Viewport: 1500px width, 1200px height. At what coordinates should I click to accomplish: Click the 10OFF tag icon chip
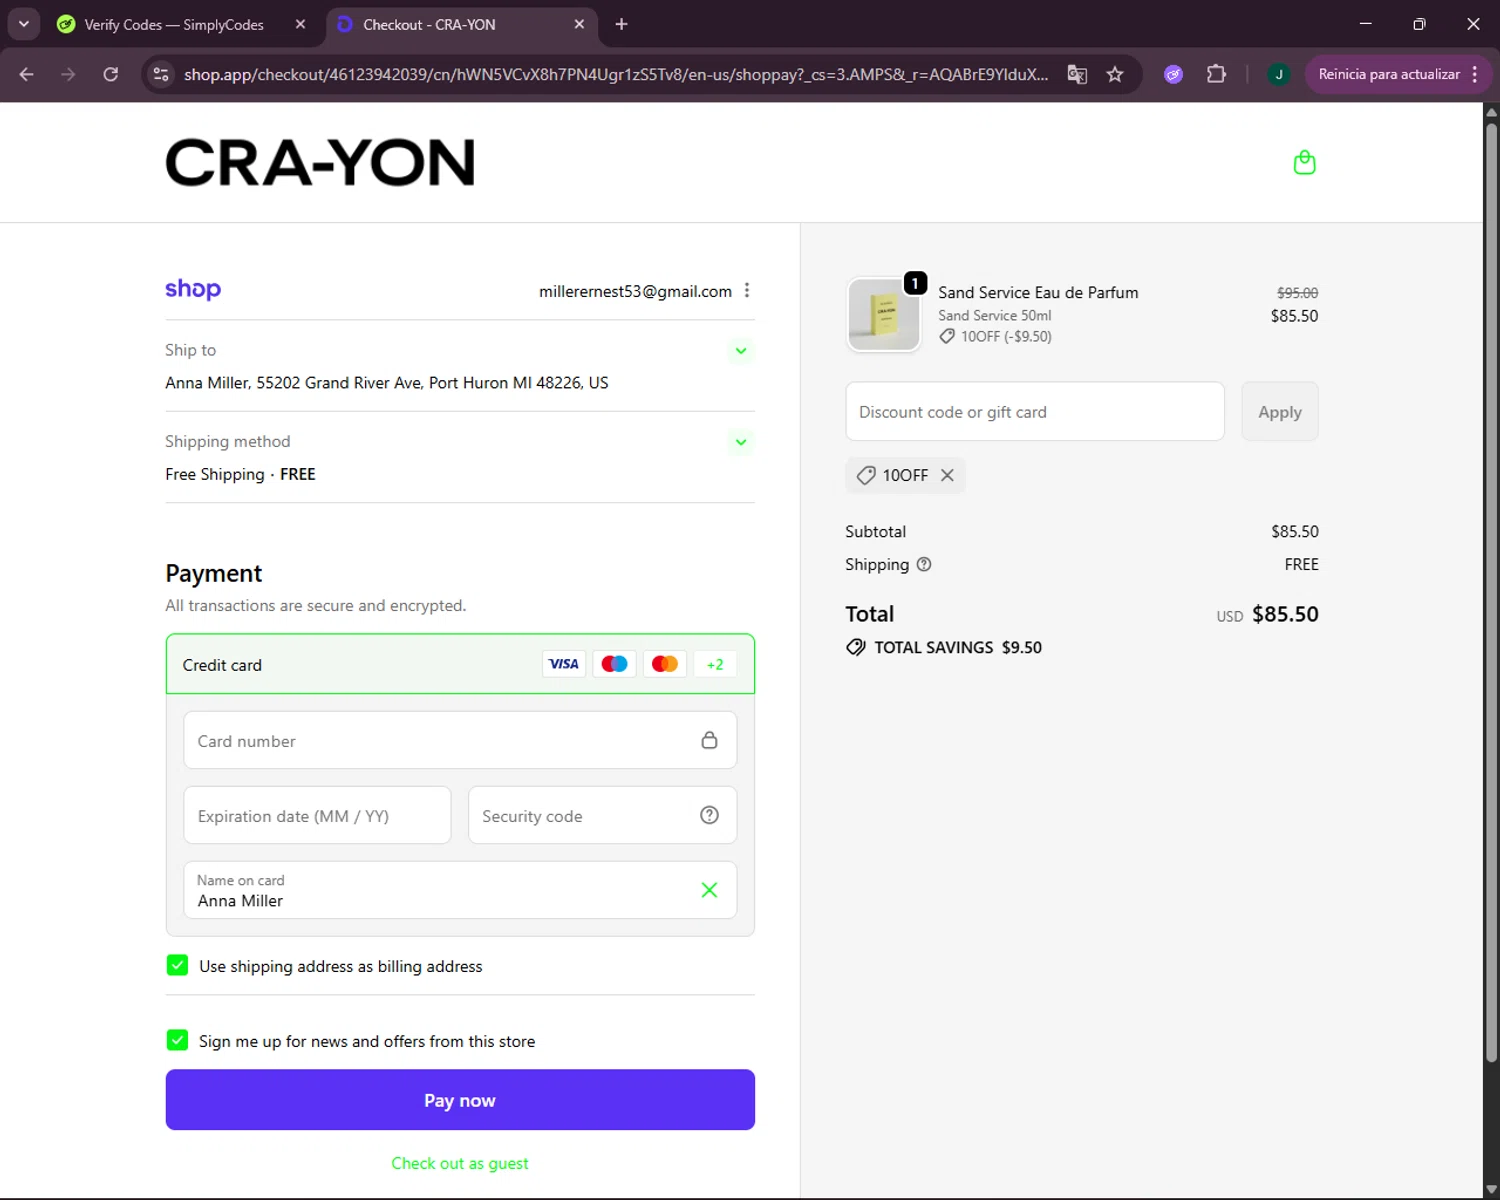[x=866, y=475]
